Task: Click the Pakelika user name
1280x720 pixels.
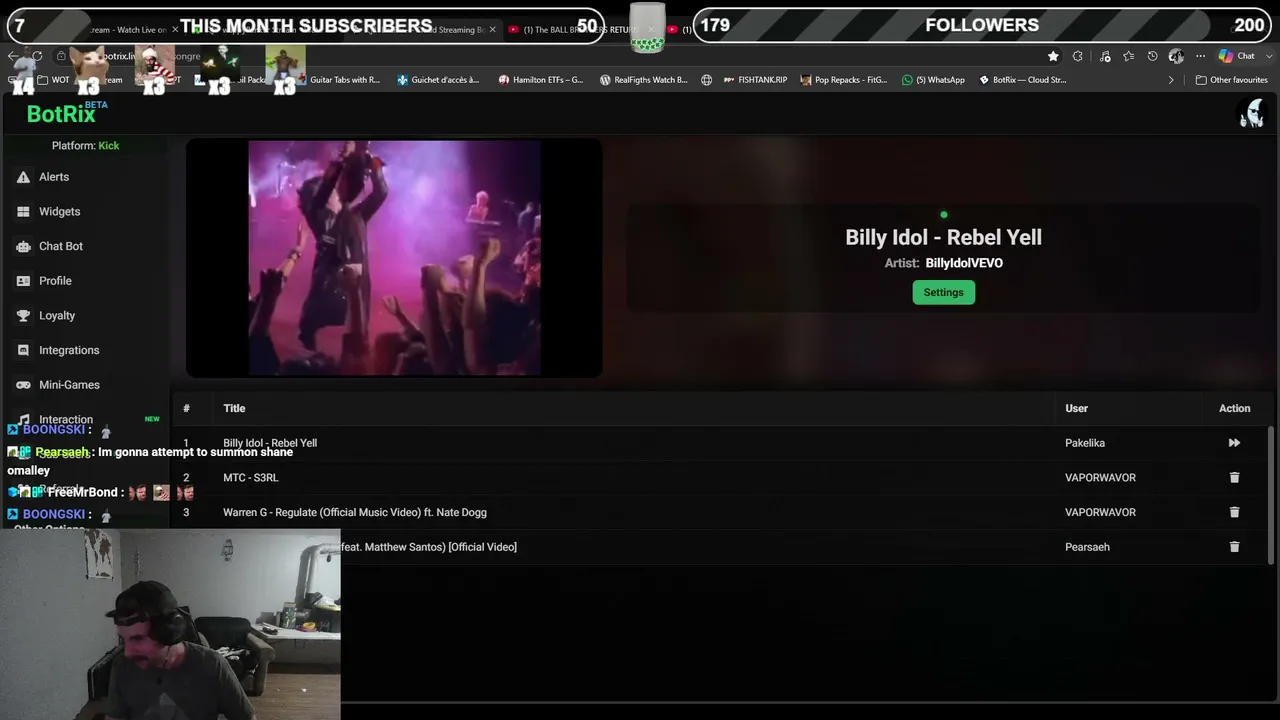Action: pyautogui.click(x=1085, y=443)
